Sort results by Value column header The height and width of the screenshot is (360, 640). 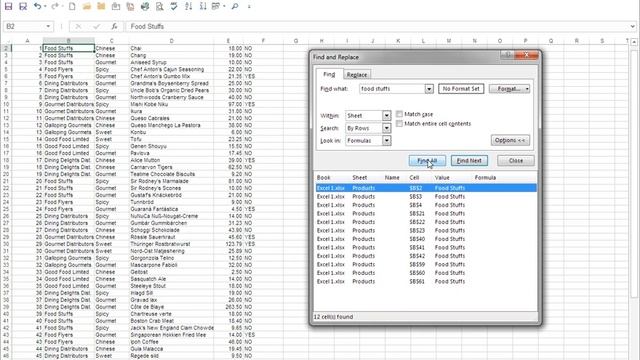pos(442,178)
